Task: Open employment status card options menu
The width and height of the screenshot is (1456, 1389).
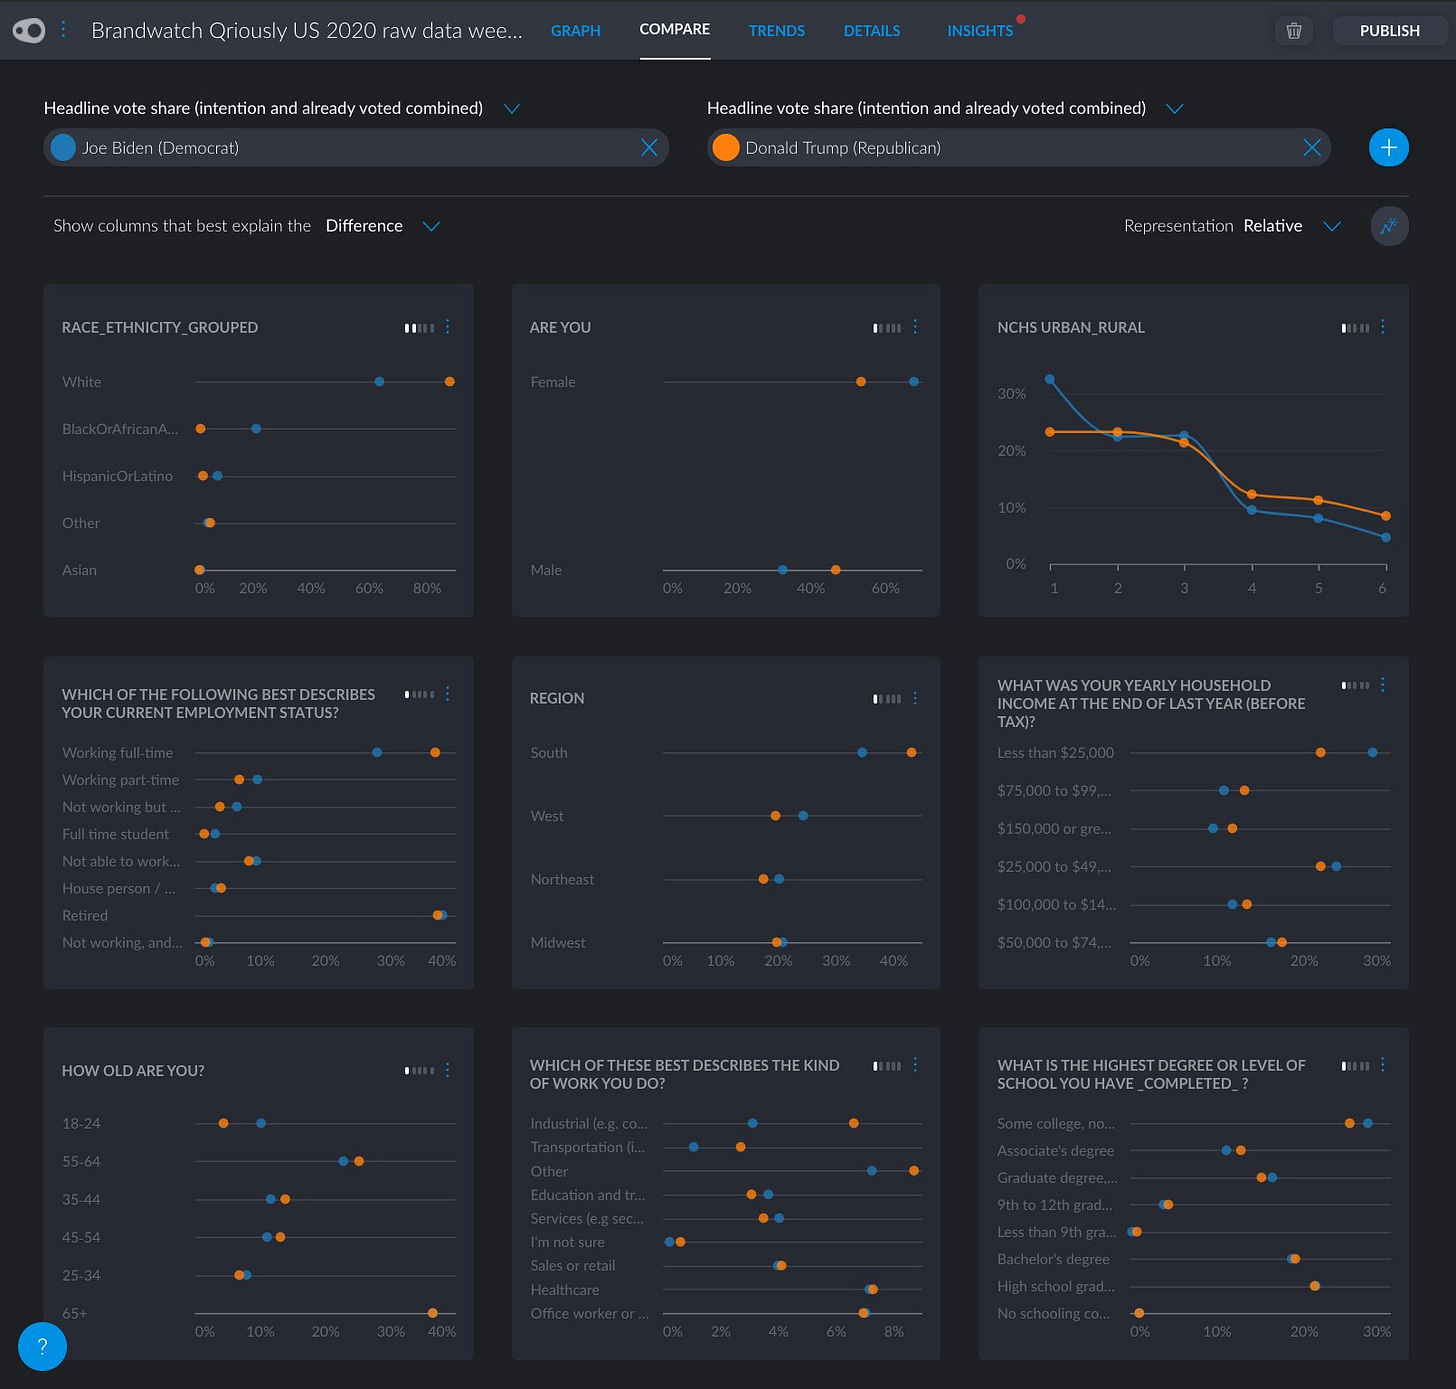Action: click(447, 694)
